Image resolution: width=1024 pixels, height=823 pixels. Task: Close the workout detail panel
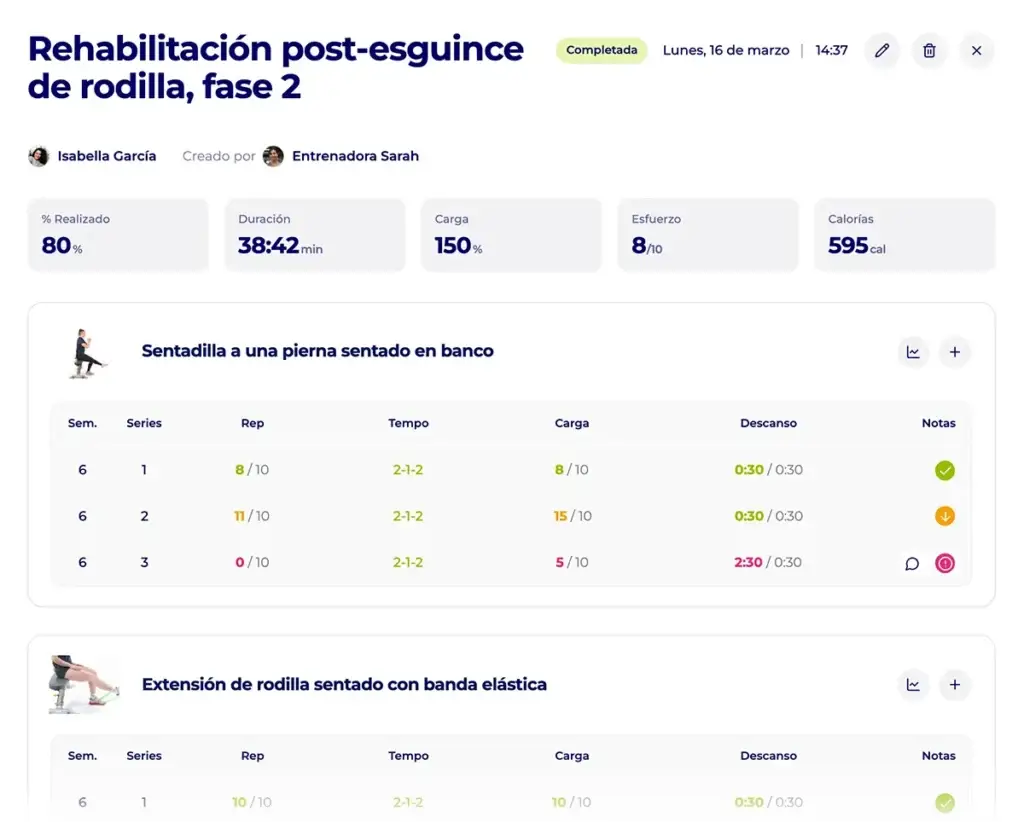tap(976, 50)
